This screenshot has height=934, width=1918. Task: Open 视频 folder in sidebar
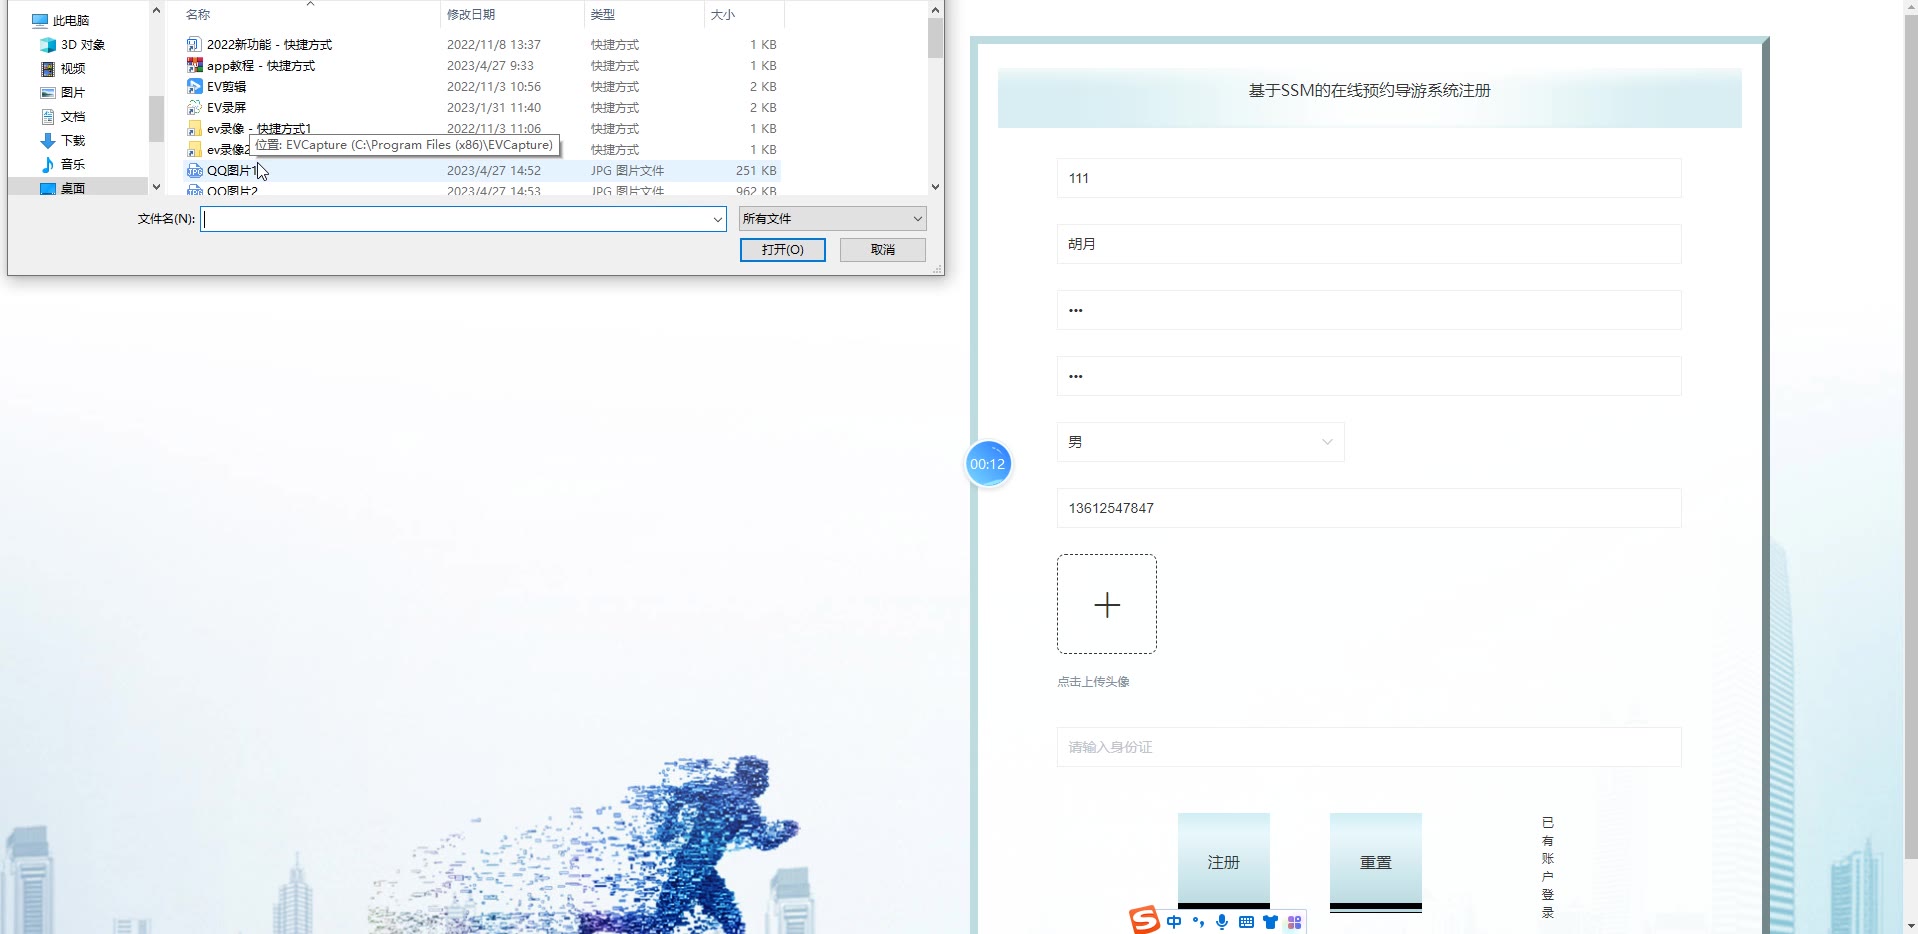[63, 68]
